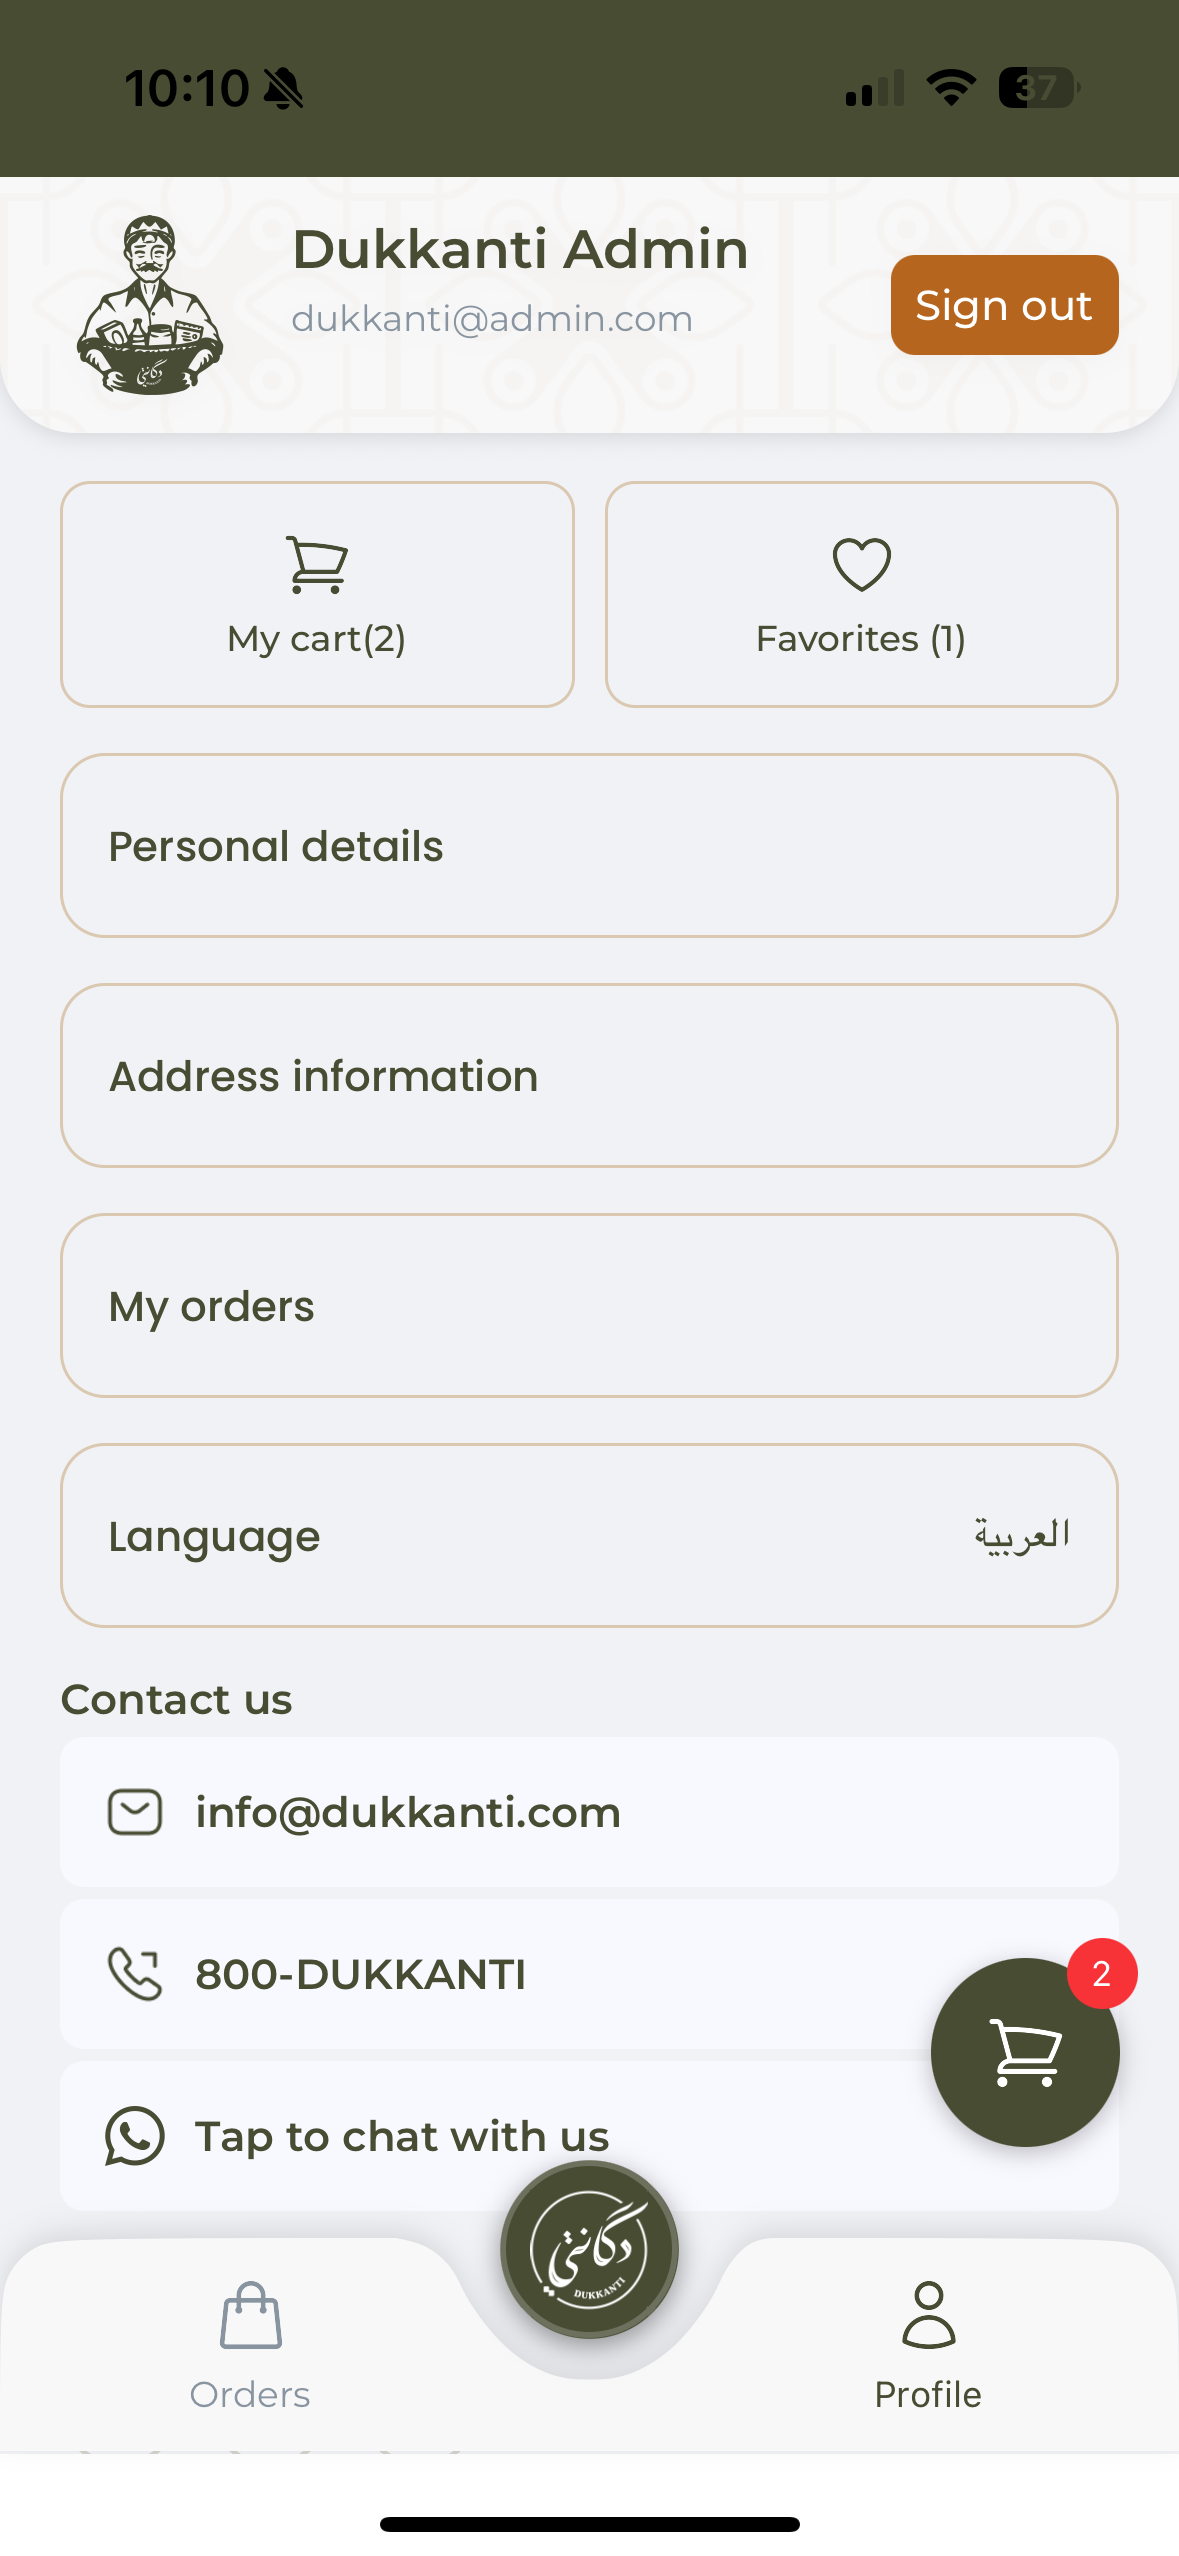The height and width of the screenshot is (2556, 1179).
Task: Open the floating cart button
Action: pyautogui.click(x=1024, y=2052)
